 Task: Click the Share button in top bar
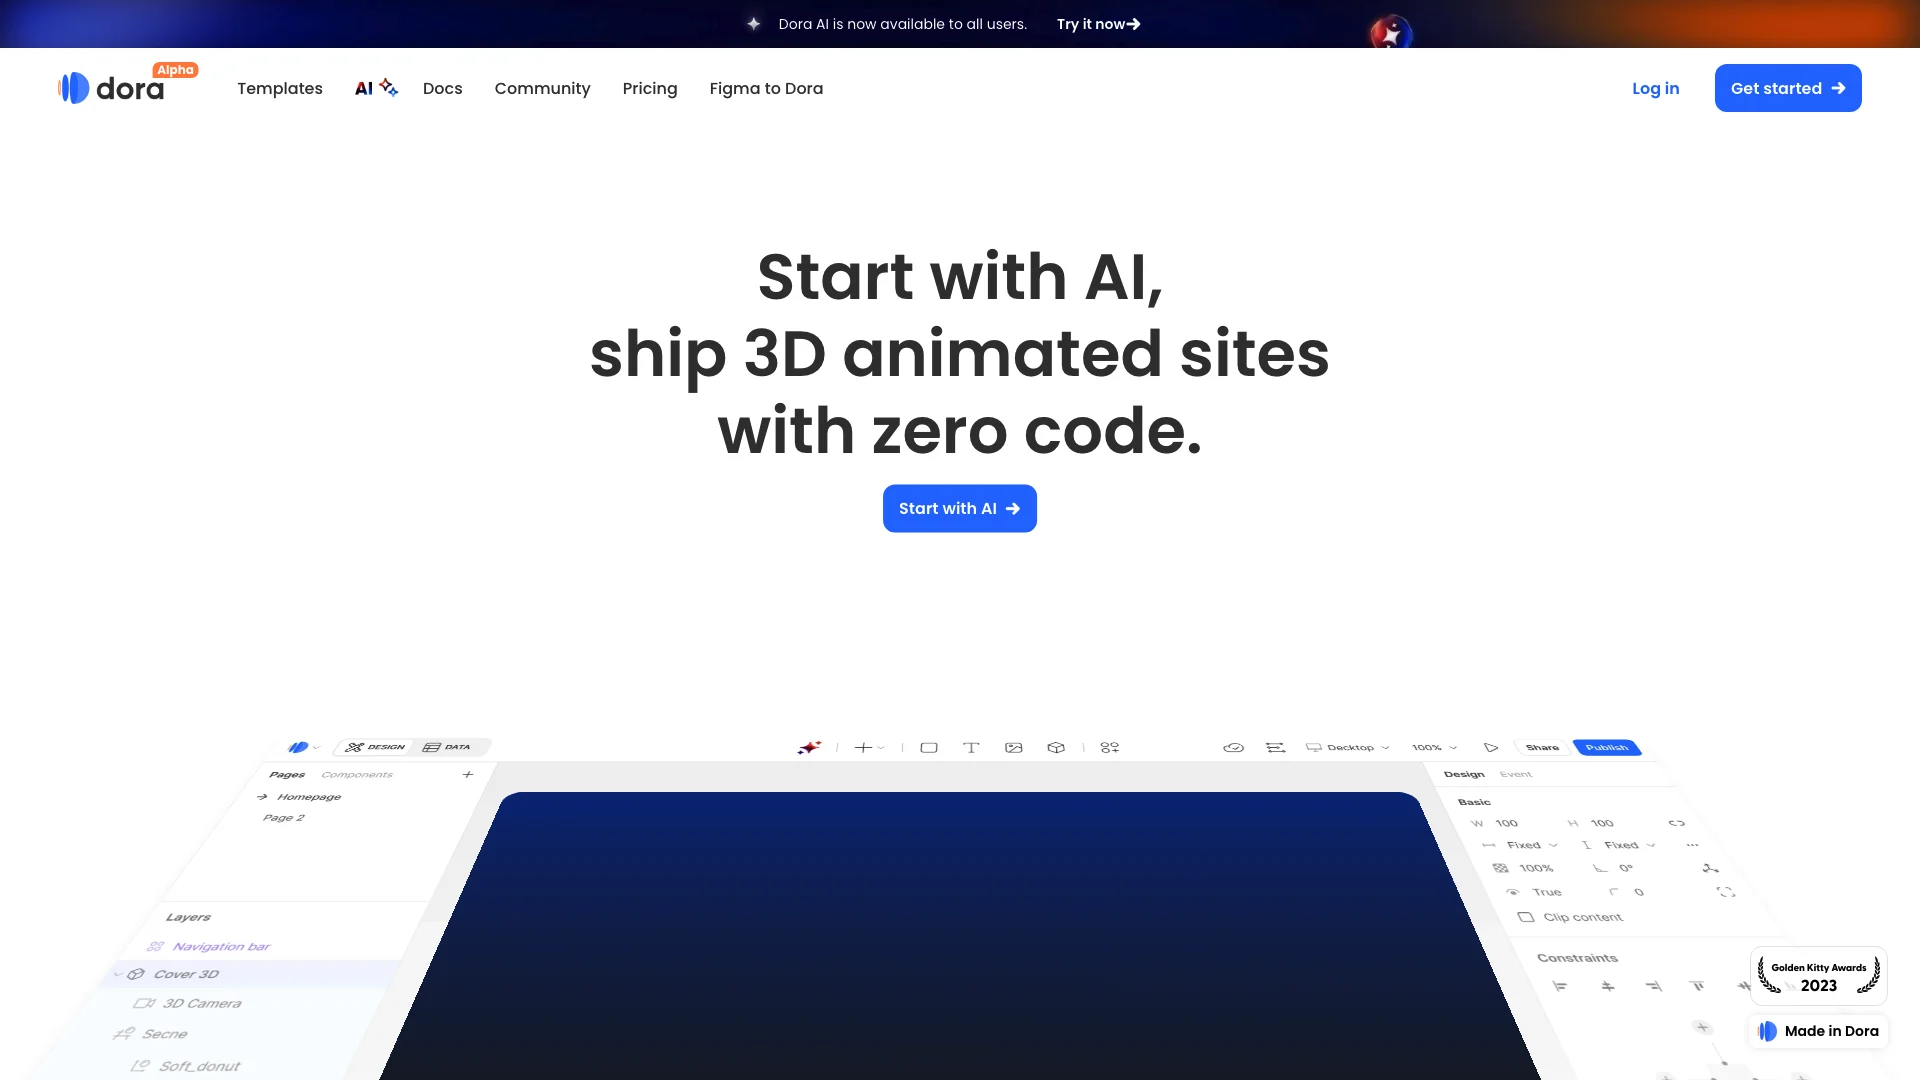[x=1542, y=748]
